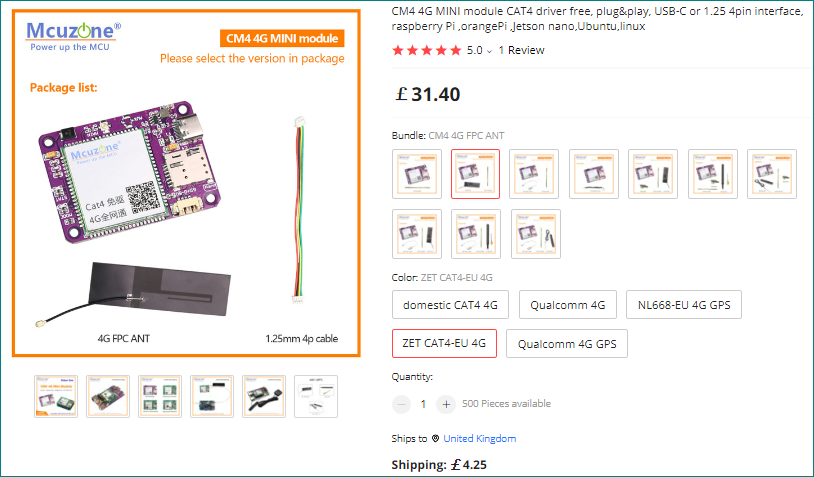
Task: Choose the last bundle thumbnail in top row
Action: pos(772,174)
